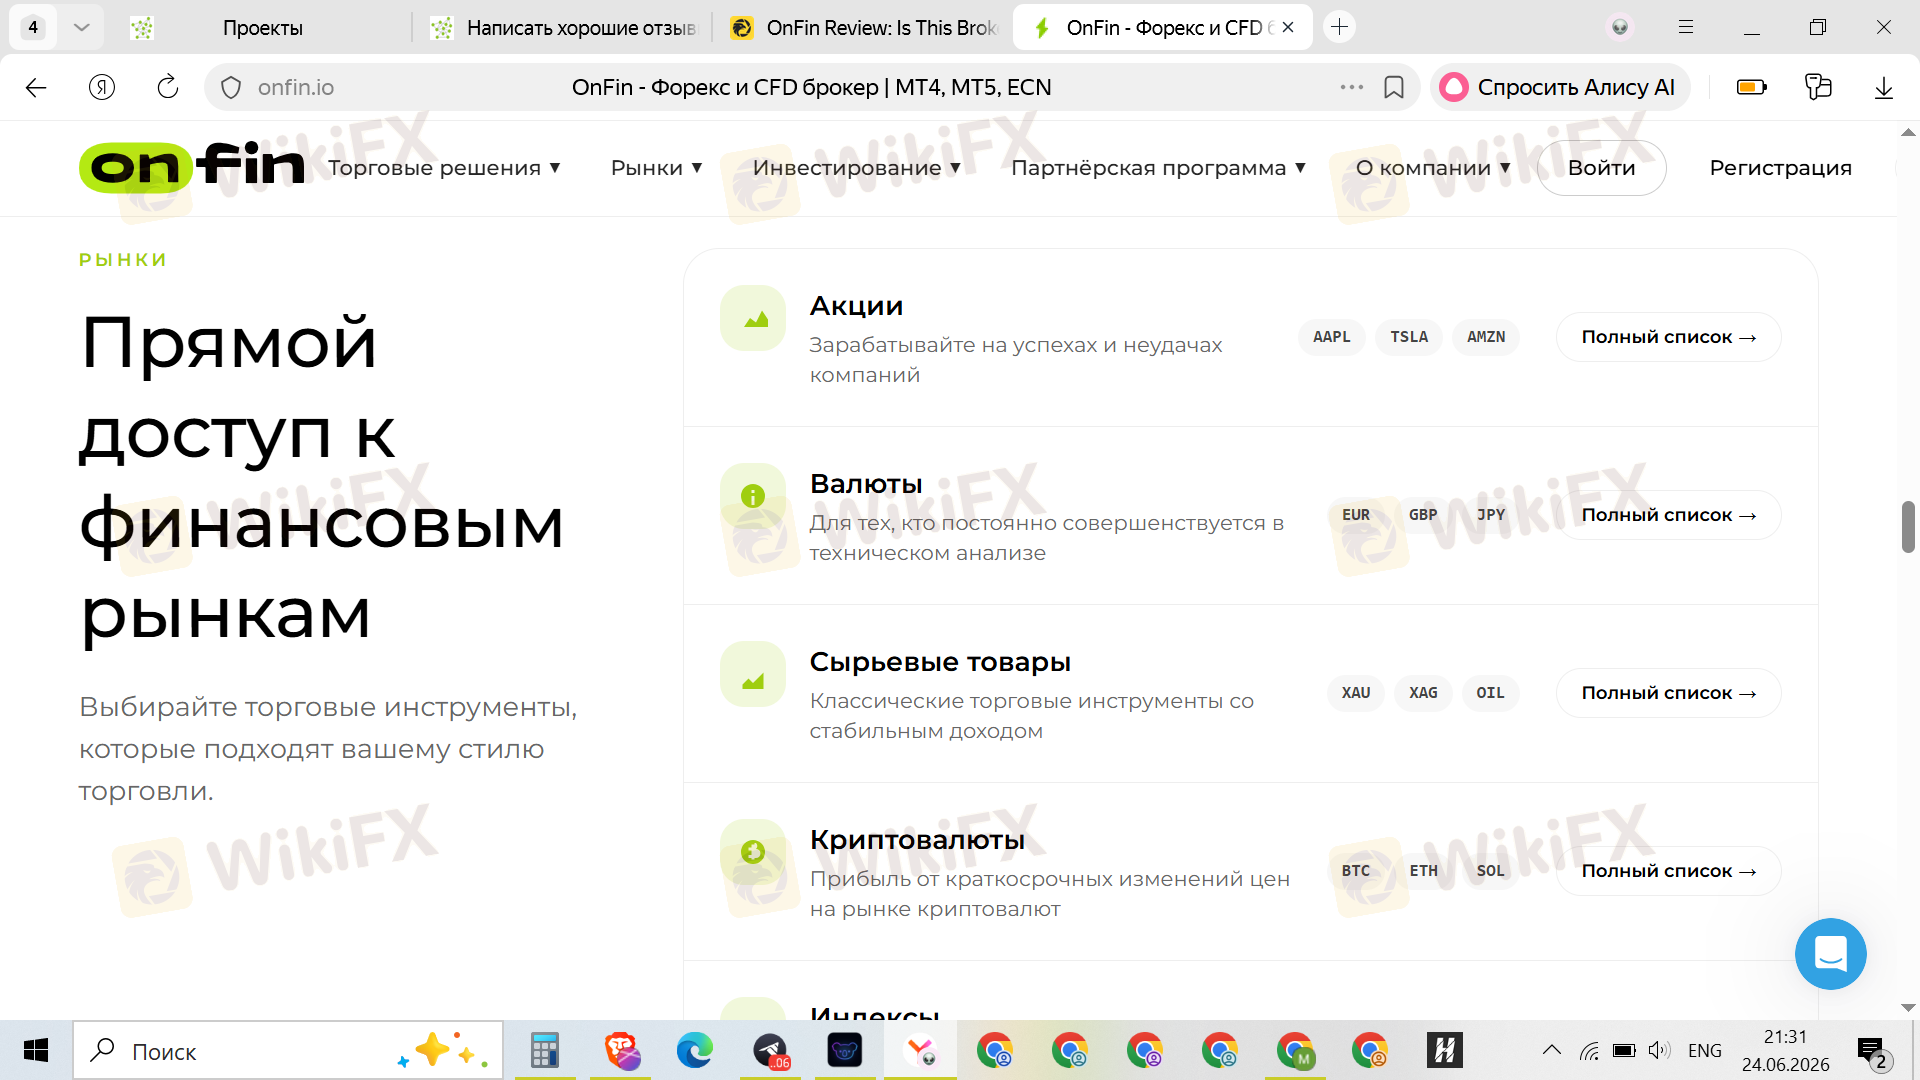
Task: Reload the current page
Action: [x=168, y=88]
